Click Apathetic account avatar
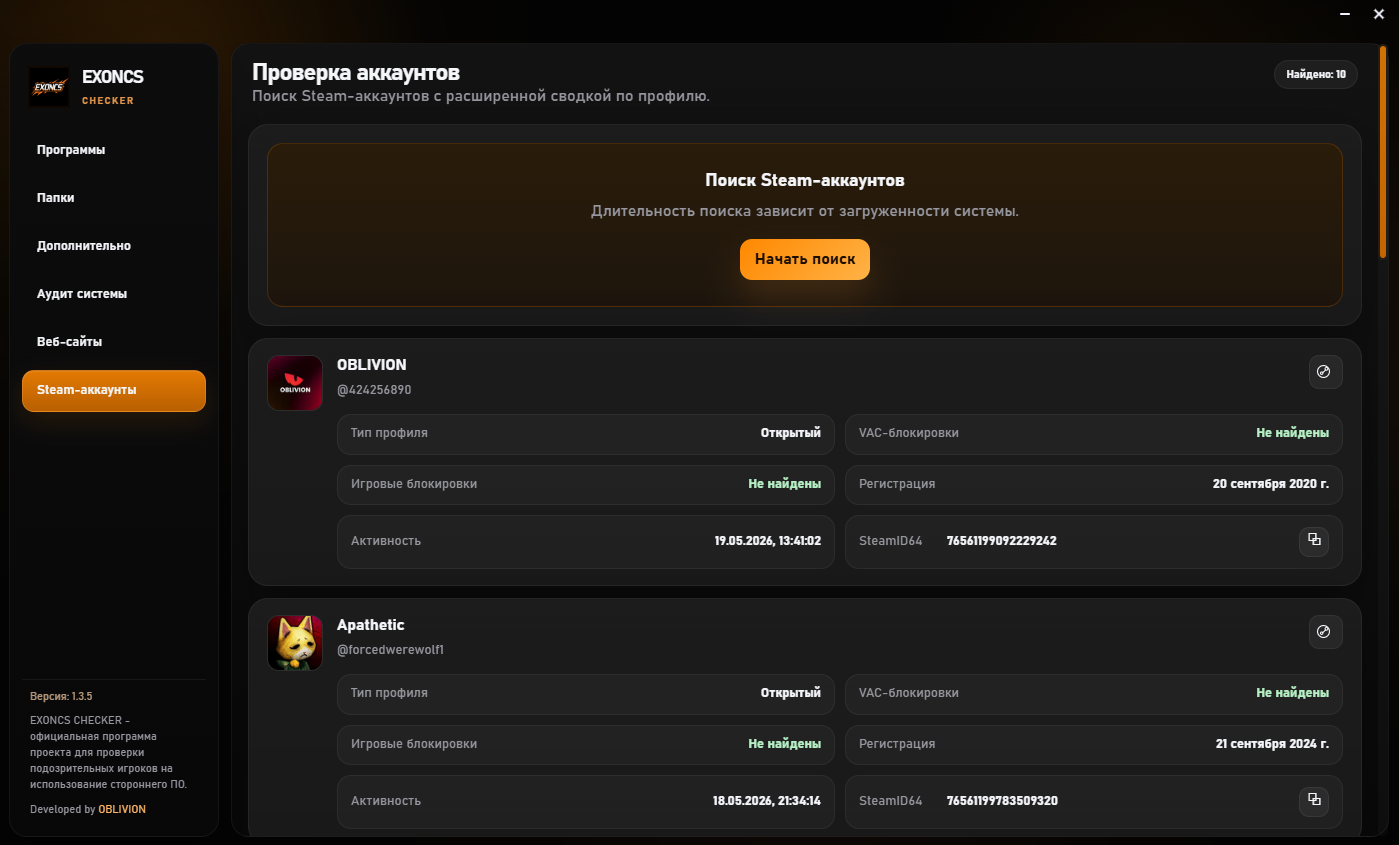The height and width of the screenshot is (845, 1399). [295, 643]
